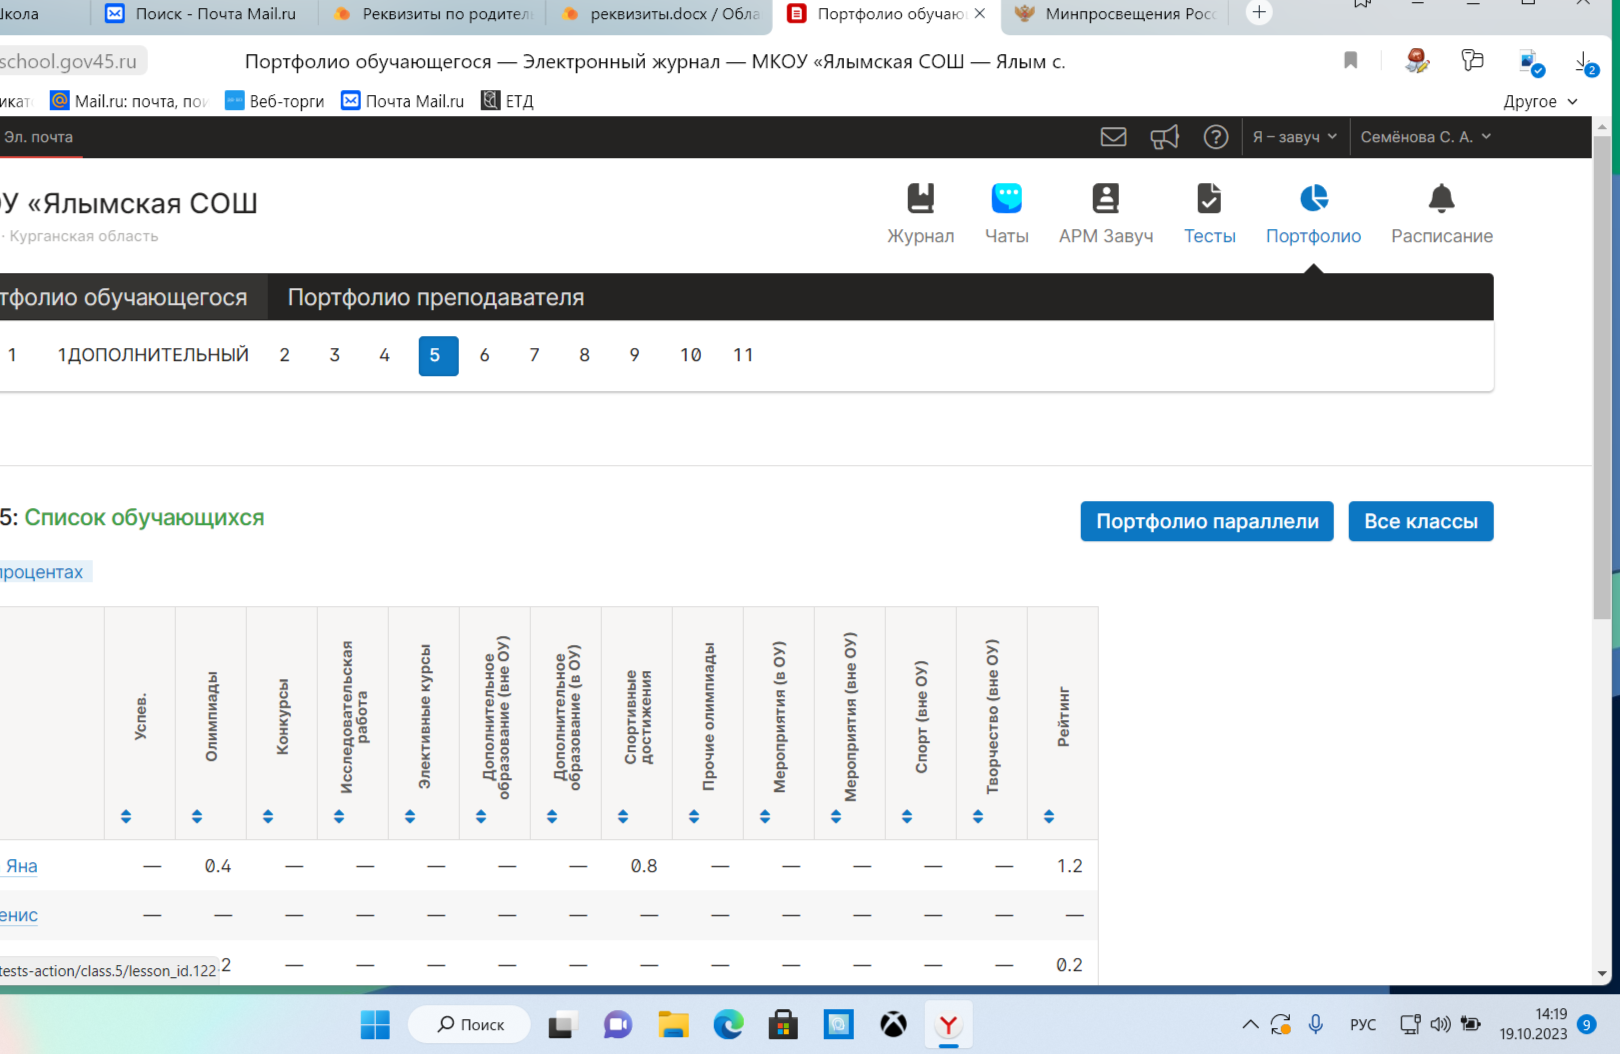
Task: Open browser downloads arrow icon
Action: pyautogui.click(x=1586, y=63)
